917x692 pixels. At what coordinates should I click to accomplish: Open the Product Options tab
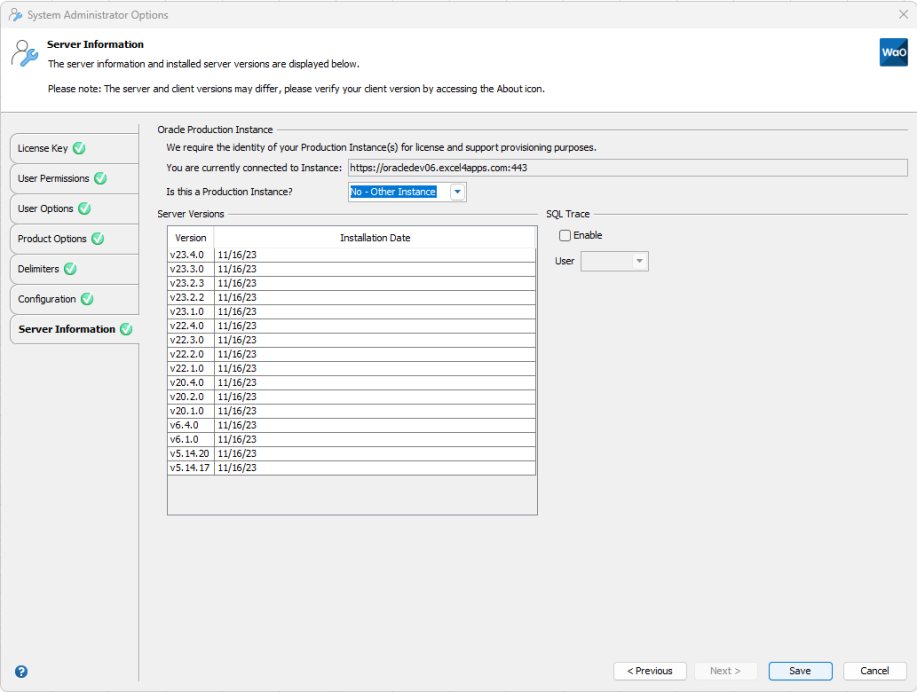point(50,238)
